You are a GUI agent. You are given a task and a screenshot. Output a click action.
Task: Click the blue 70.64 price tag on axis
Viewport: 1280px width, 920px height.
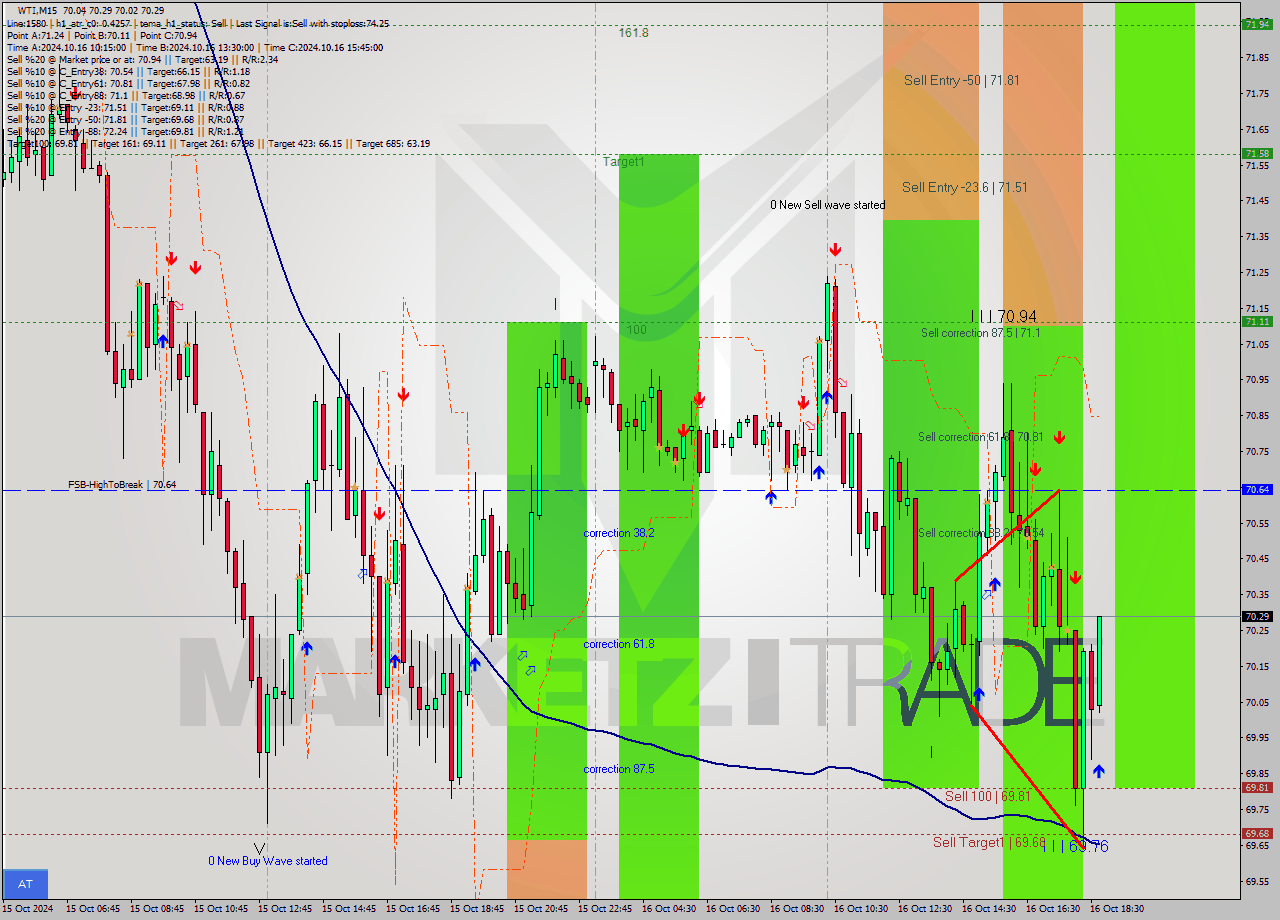1257,490
